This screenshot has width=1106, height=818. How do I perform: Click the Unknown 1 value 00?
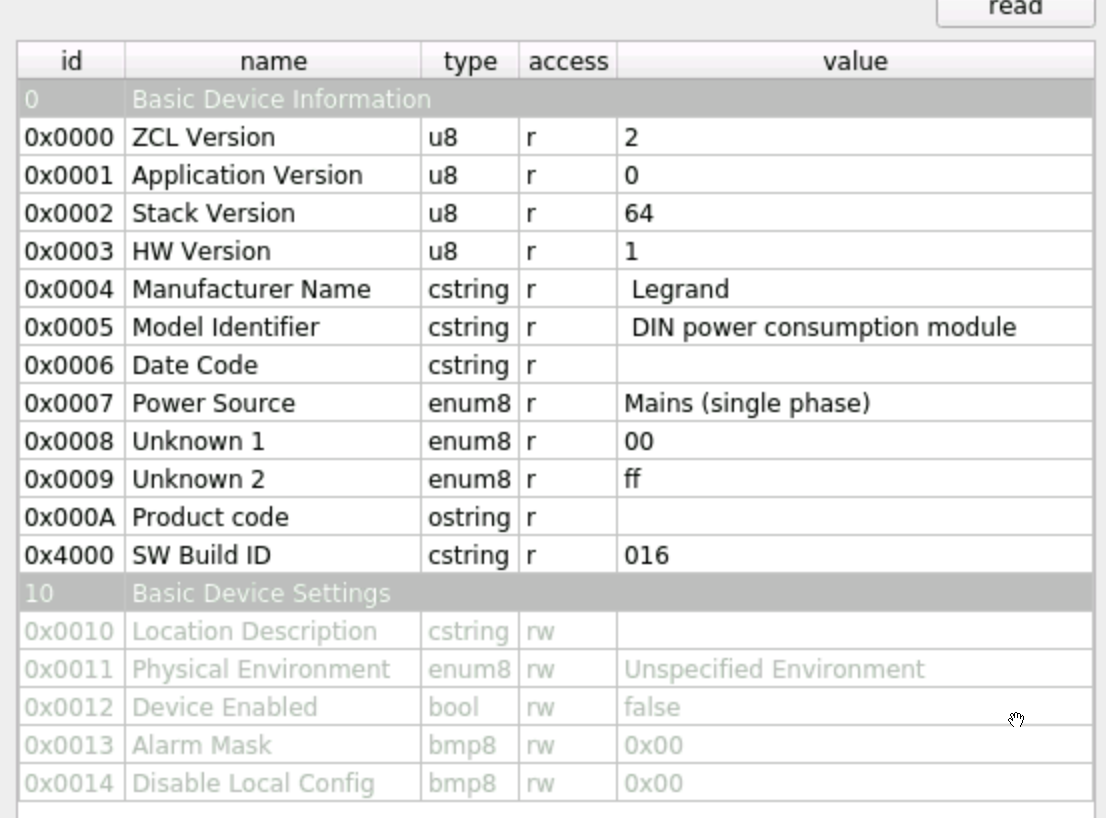[855, 441]
